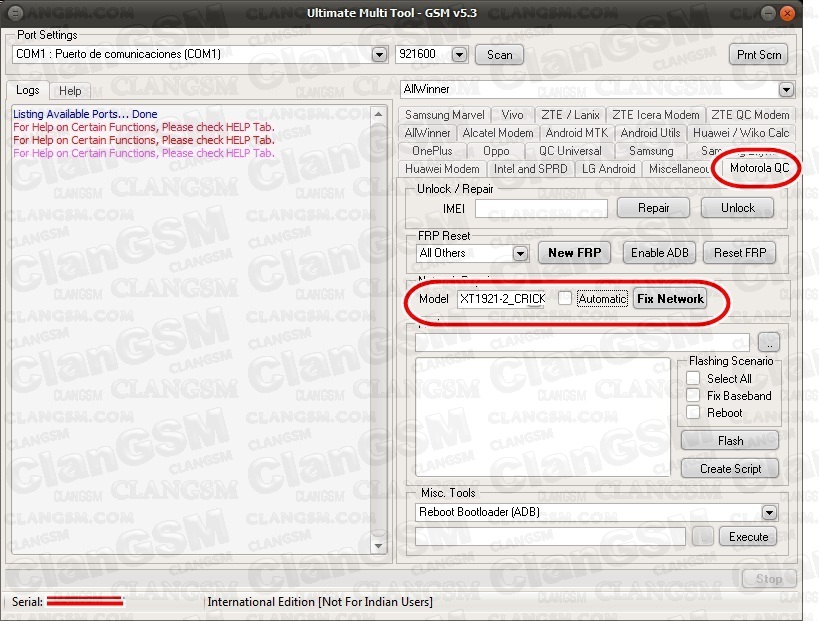Open the ZTE QC Modem tab

[x=750, y=115]
